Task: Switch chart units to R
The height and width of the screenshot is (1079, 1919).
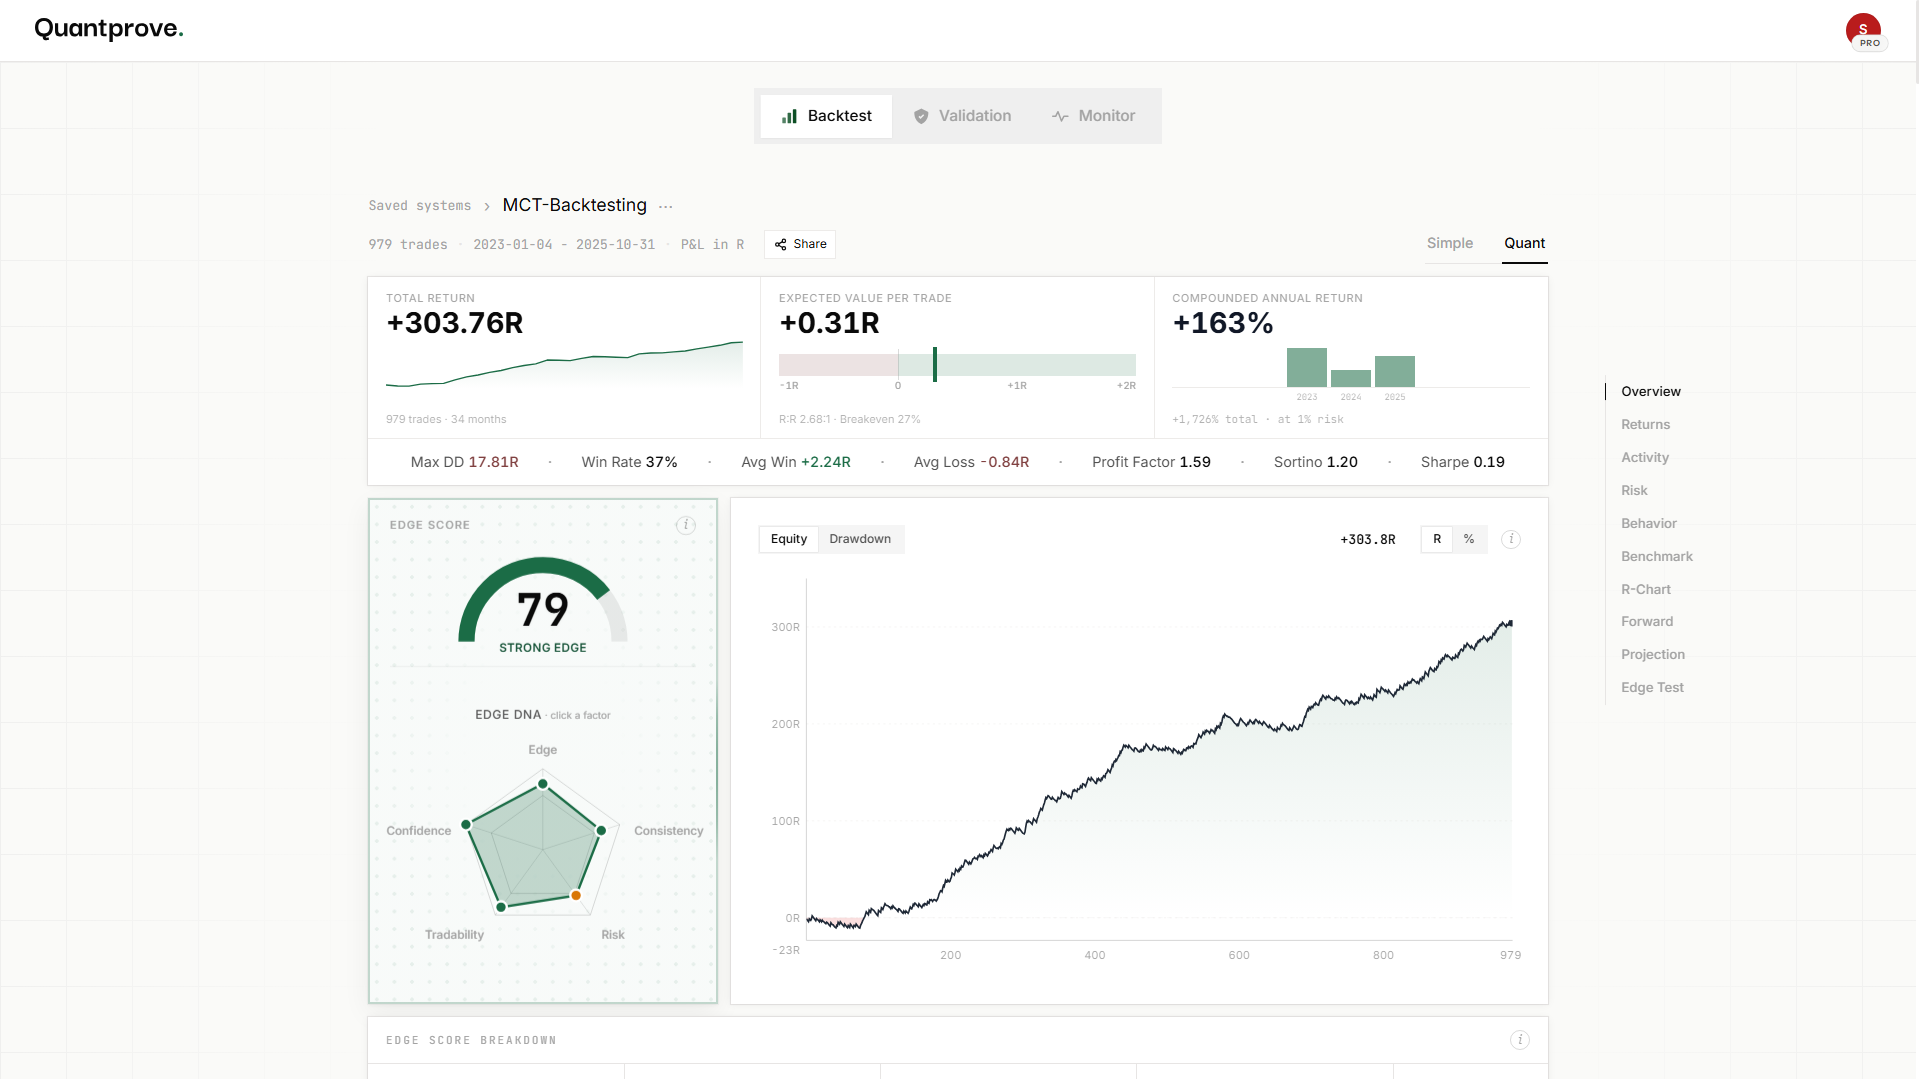Action: point(1437,539)
